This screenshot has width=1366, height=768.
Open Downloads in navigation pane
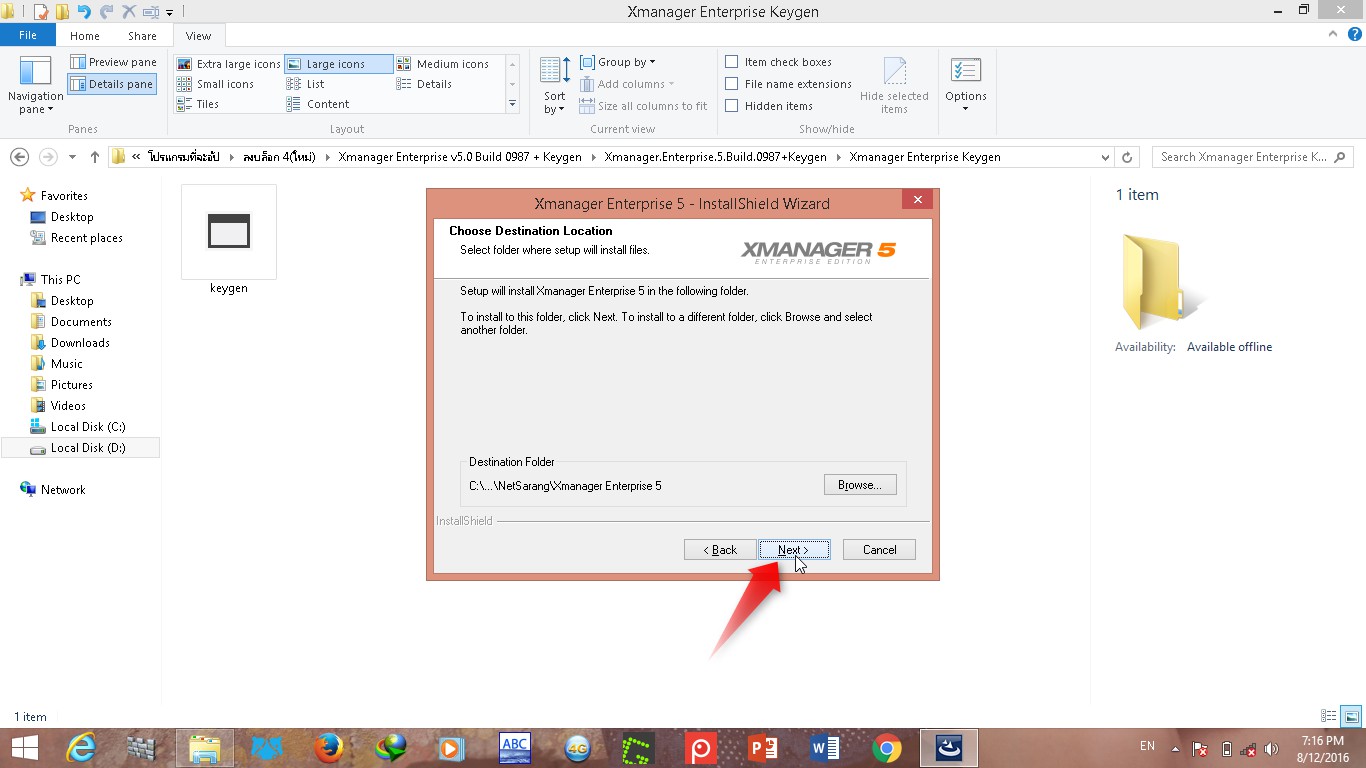[x=80, y=343]
